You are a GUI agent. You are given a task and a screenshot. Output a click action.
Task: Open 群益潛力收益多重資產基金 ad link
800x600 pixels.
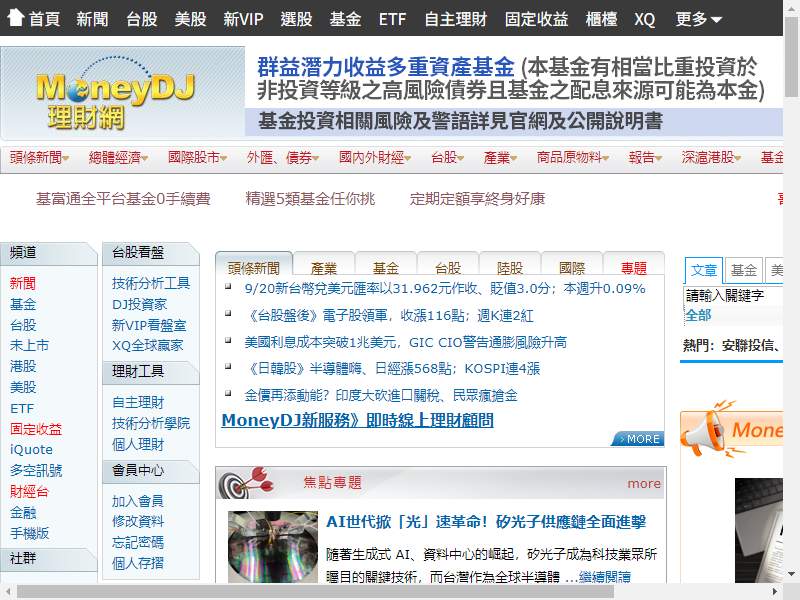click(x=386, y=66)
